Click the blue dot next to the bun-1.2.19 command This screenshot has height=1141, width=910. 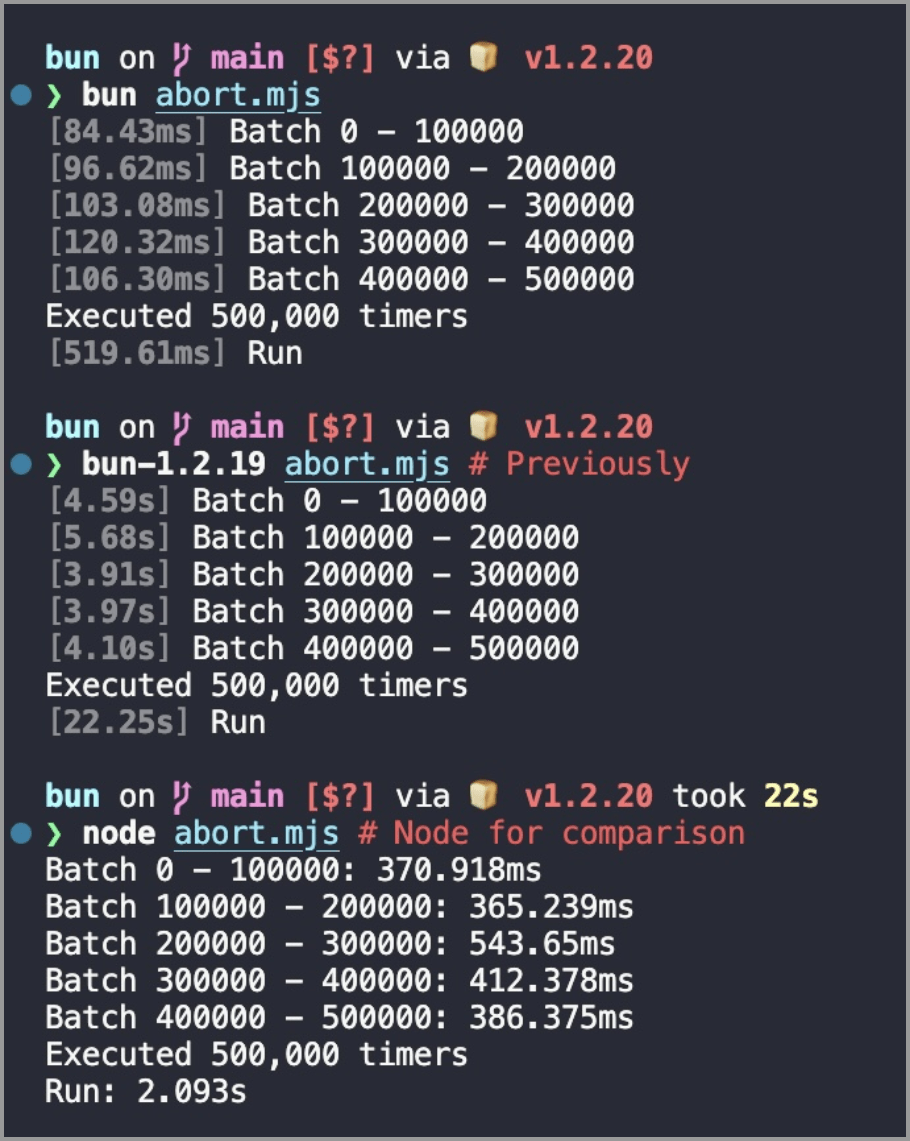point(21,465)
